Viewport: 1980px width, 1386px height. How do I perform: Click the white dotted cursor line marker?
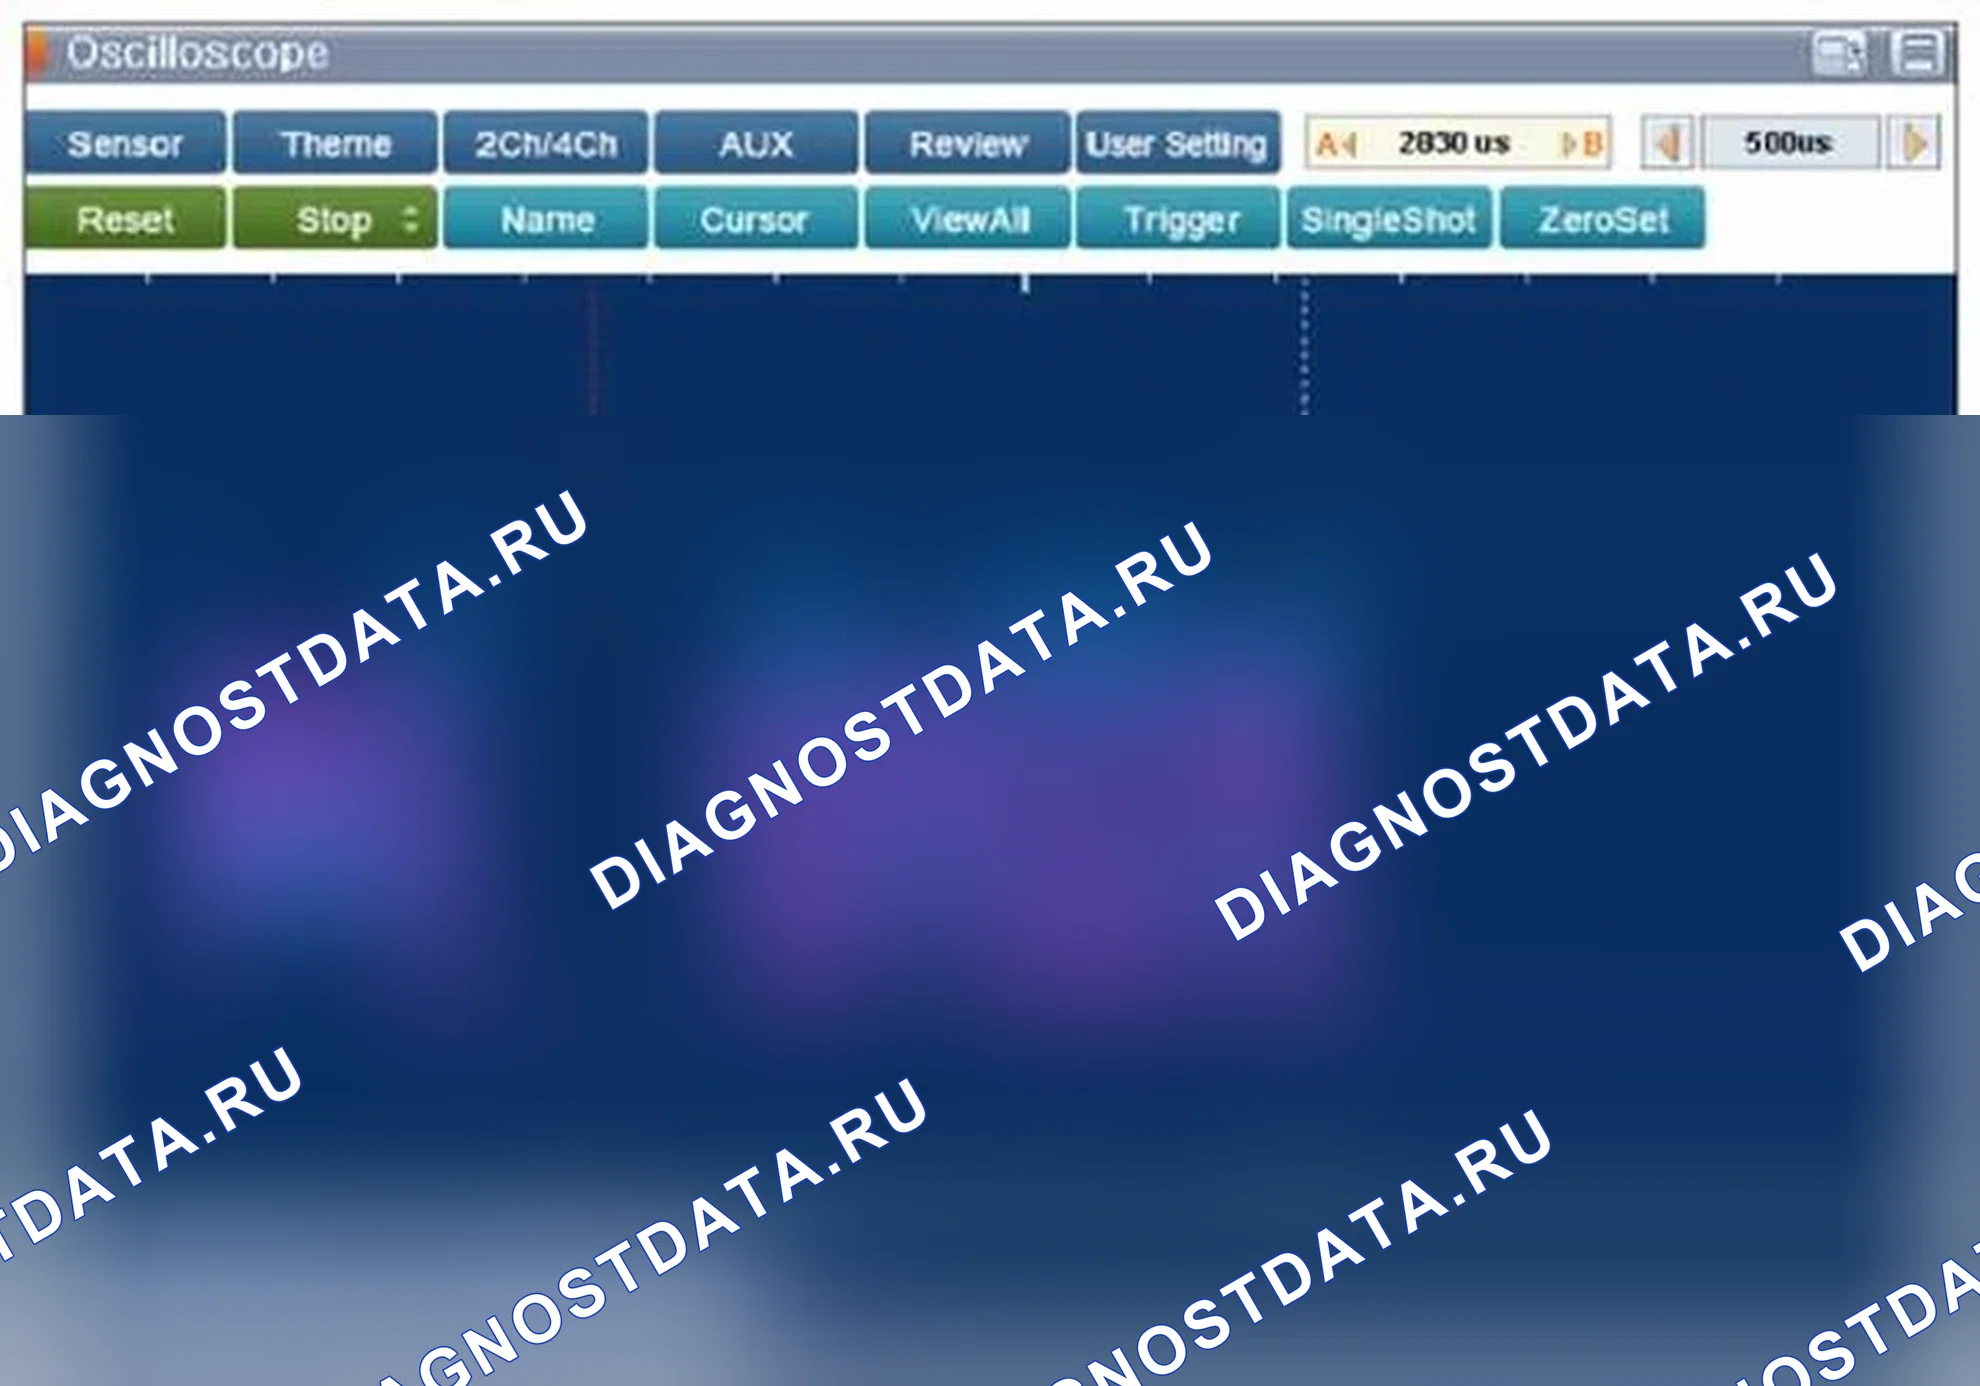click(1304, 345)
